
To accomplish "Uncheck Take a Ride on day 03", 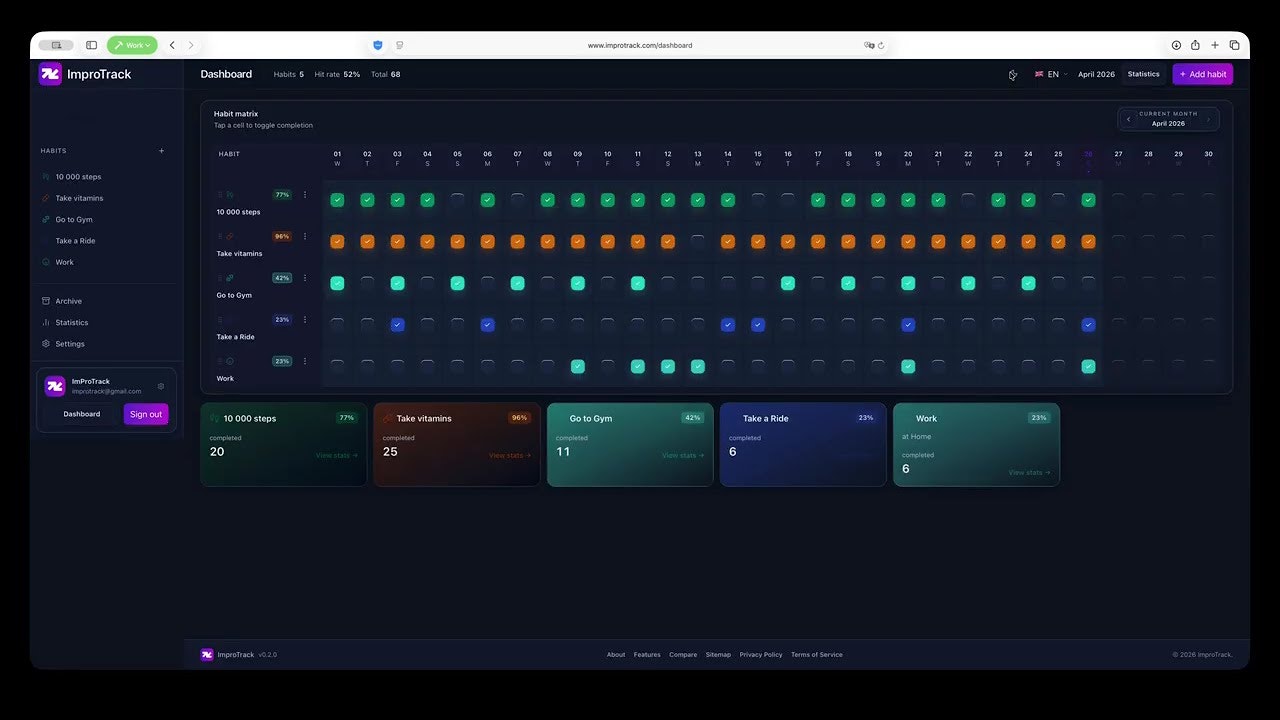I will [x=397, y=325].
